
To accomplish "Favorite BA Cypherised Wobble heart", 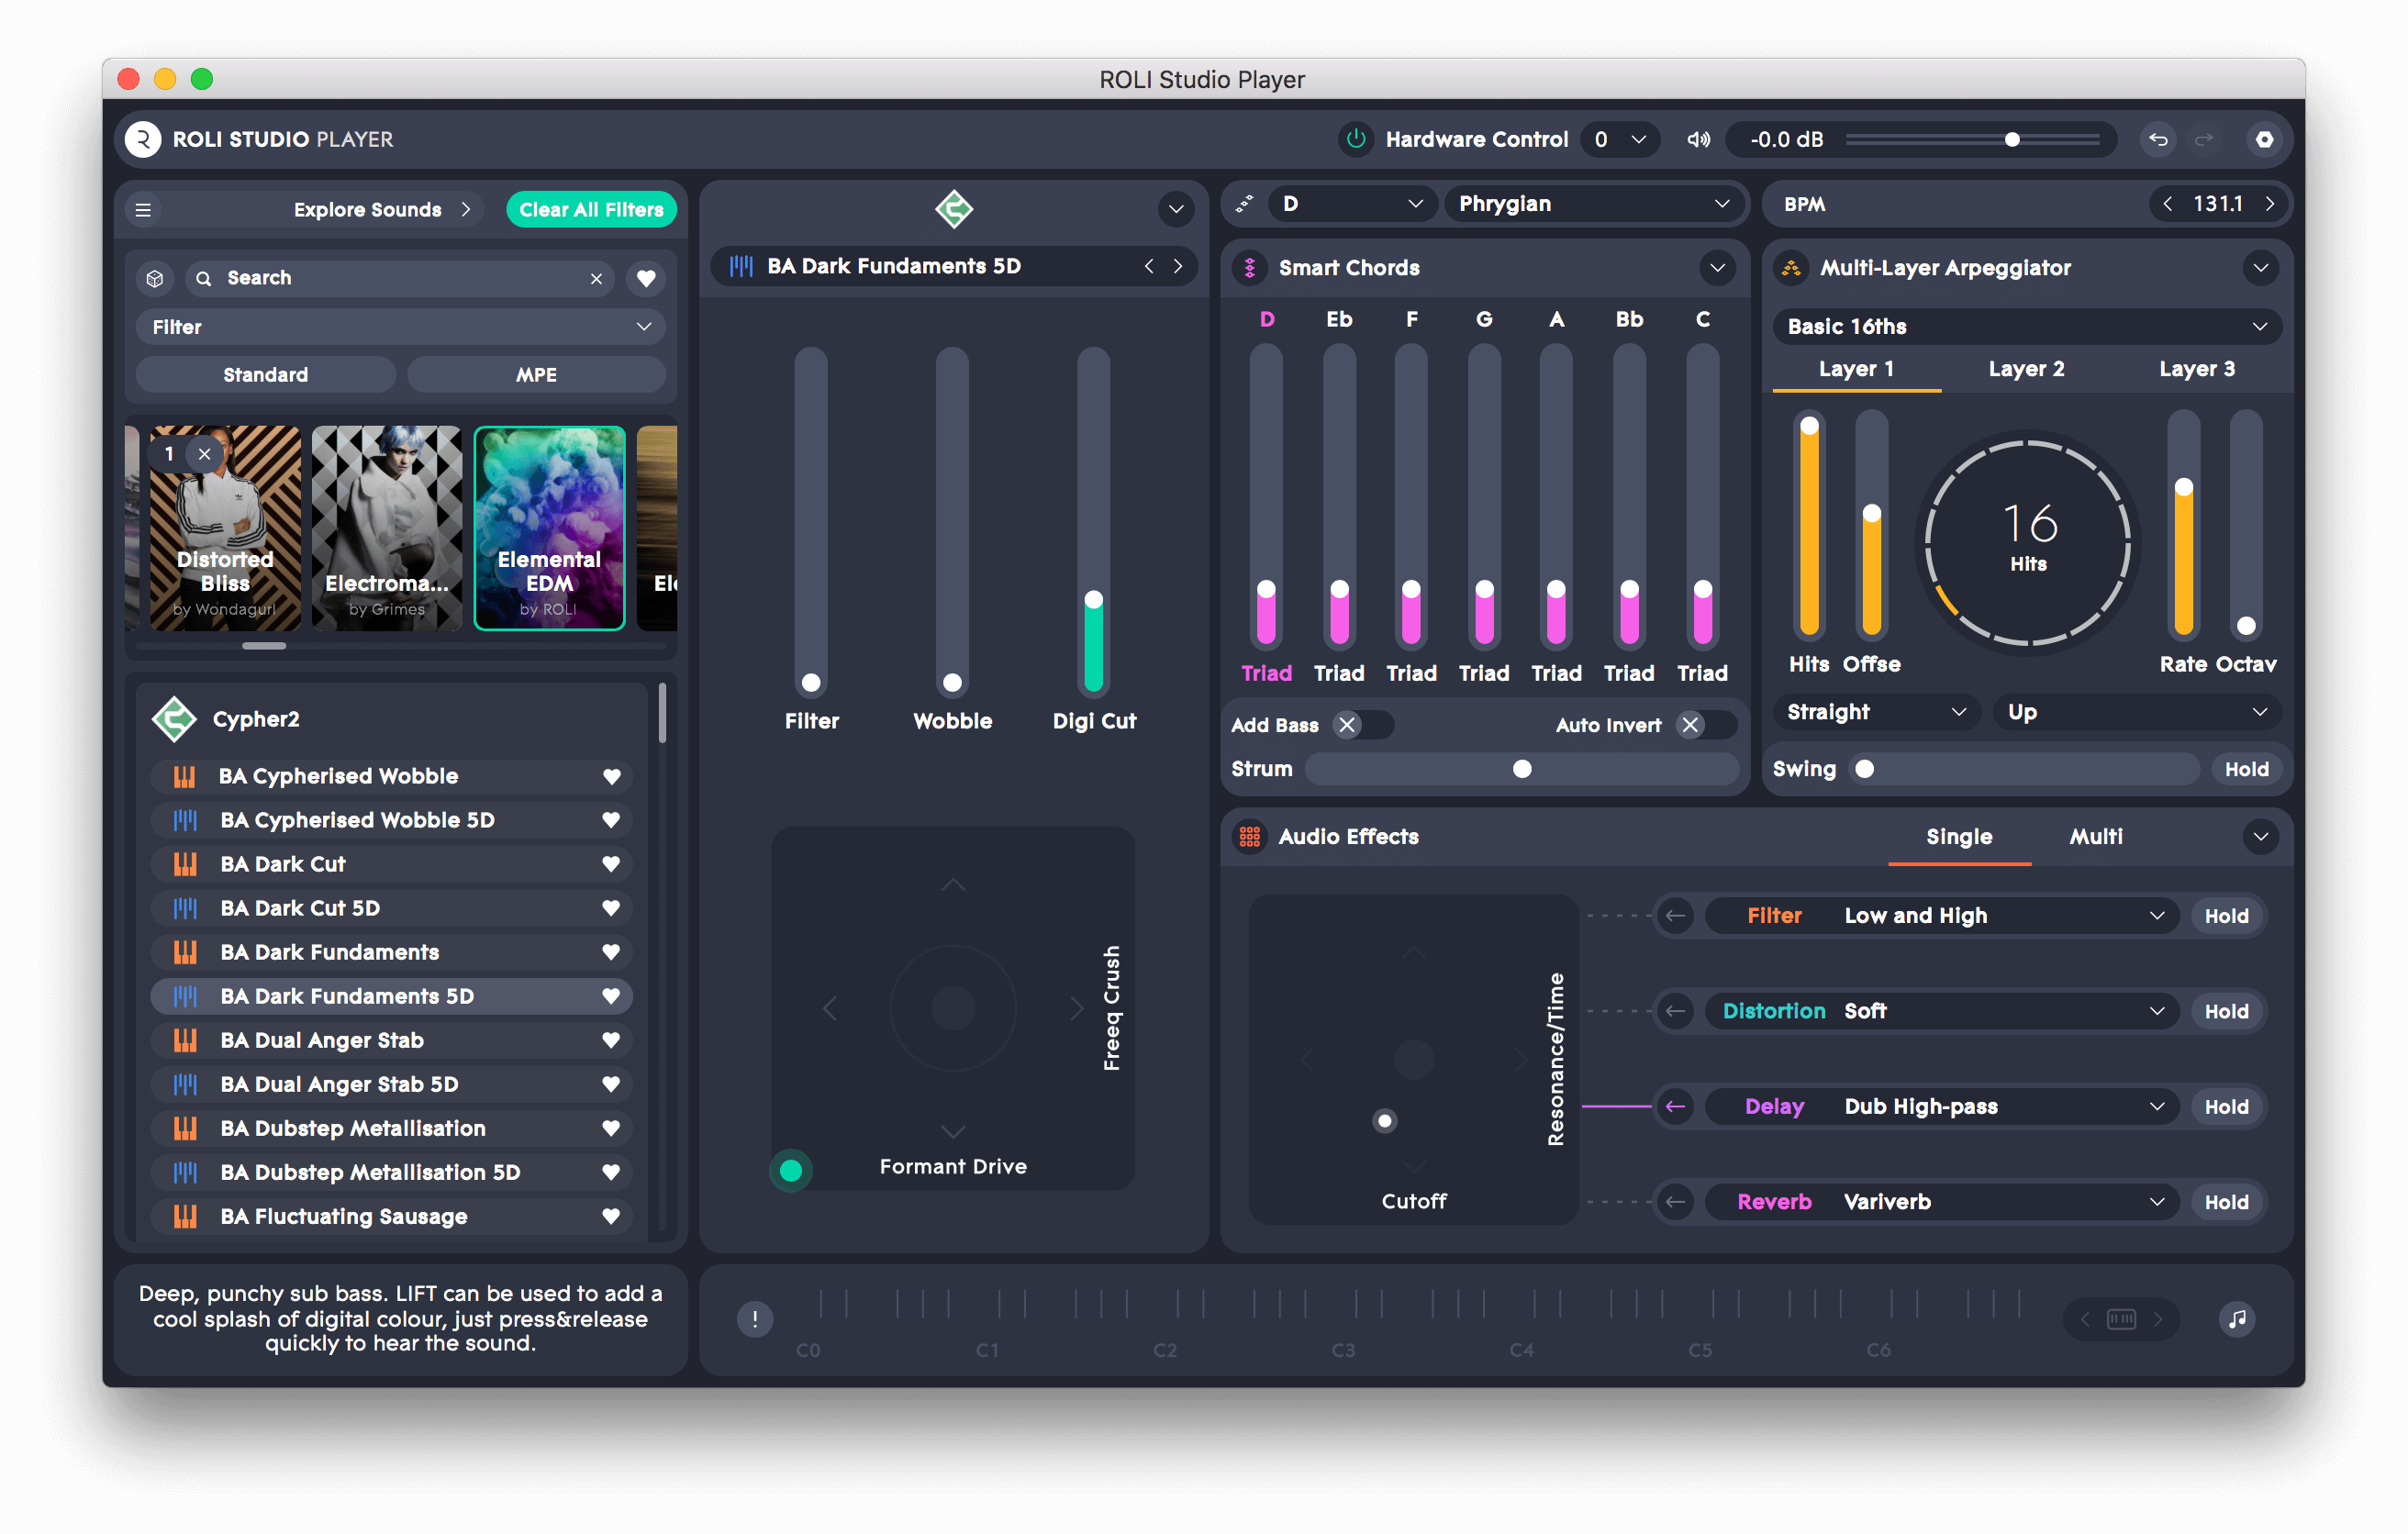I will [611, 776].
